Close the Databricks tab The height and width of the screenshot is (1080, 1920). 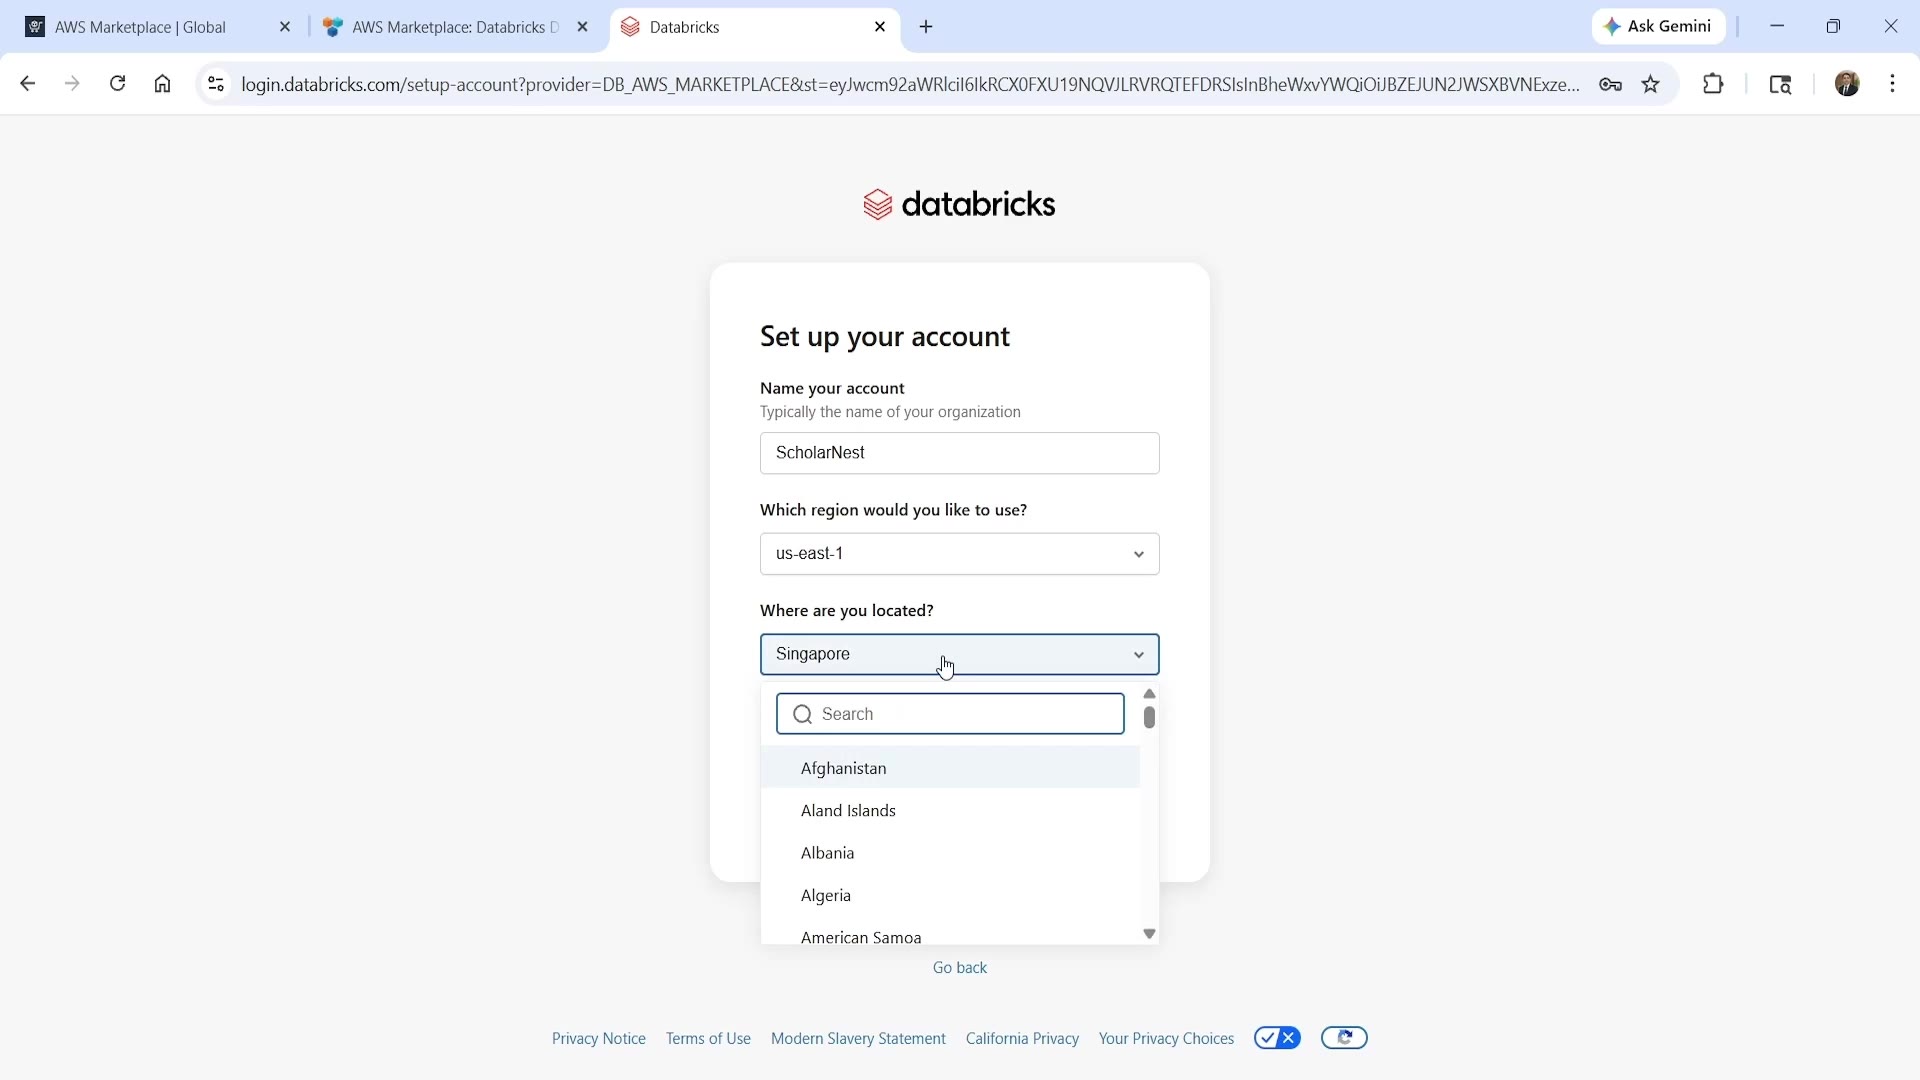pyautogui.click(x=880, y=27)
